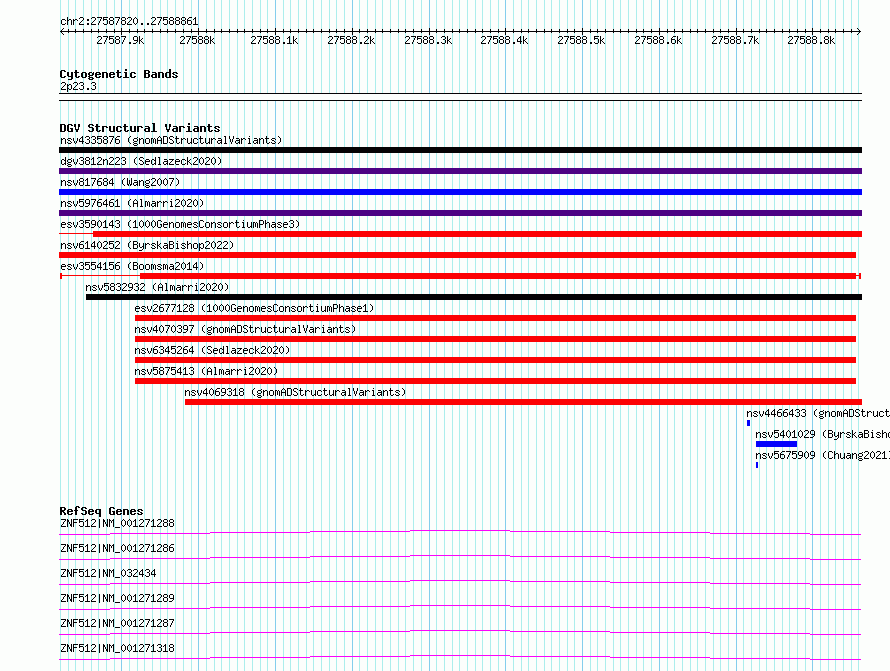890x671 pixels.
Task: Click the small blue nsv5675909 marker
Action: pyautogui.click(x=757, y=465)
